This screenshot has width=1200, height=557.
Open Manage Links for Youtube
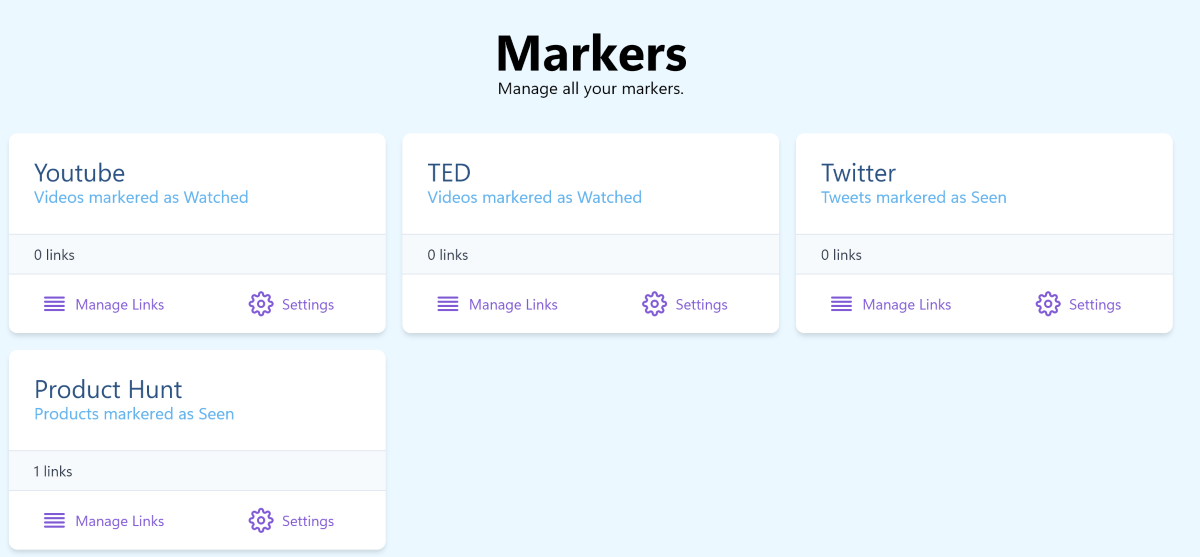(120, 304)
